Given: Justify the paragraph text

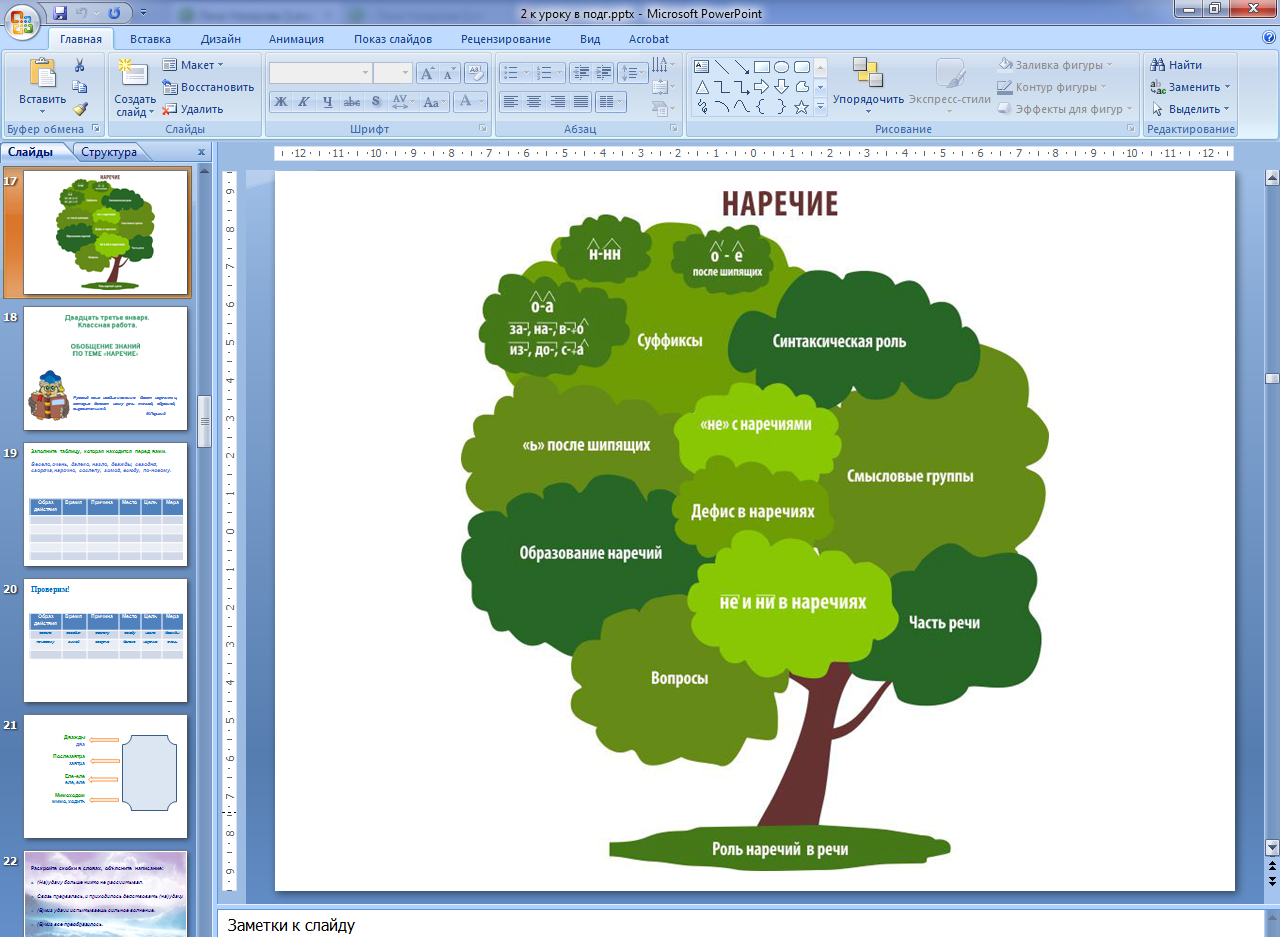Looking at the screenshot, I should pyautogui.click(x=580, y=101).
